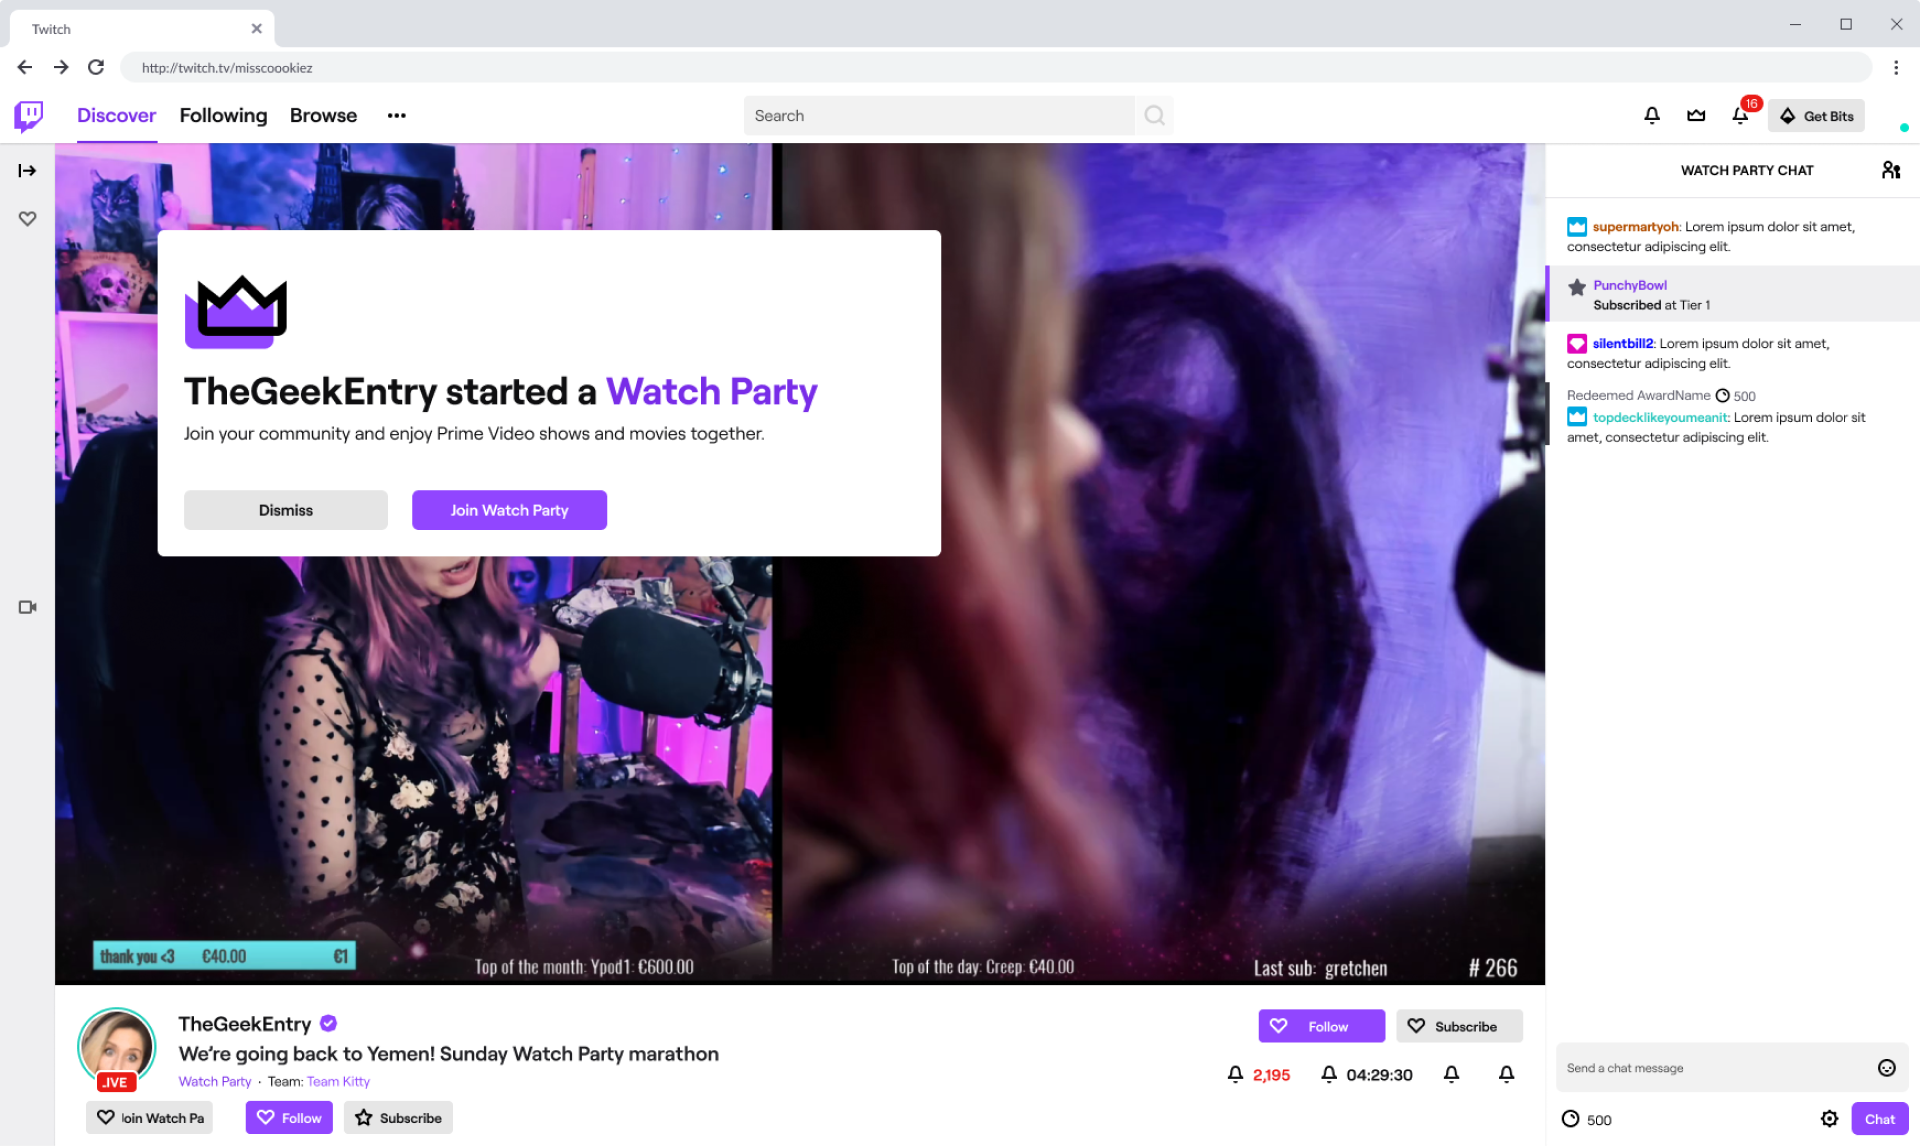Click TheGeekEntry streamer avatar
Screen dimensions: 1920x1146
coord(117,1047)
